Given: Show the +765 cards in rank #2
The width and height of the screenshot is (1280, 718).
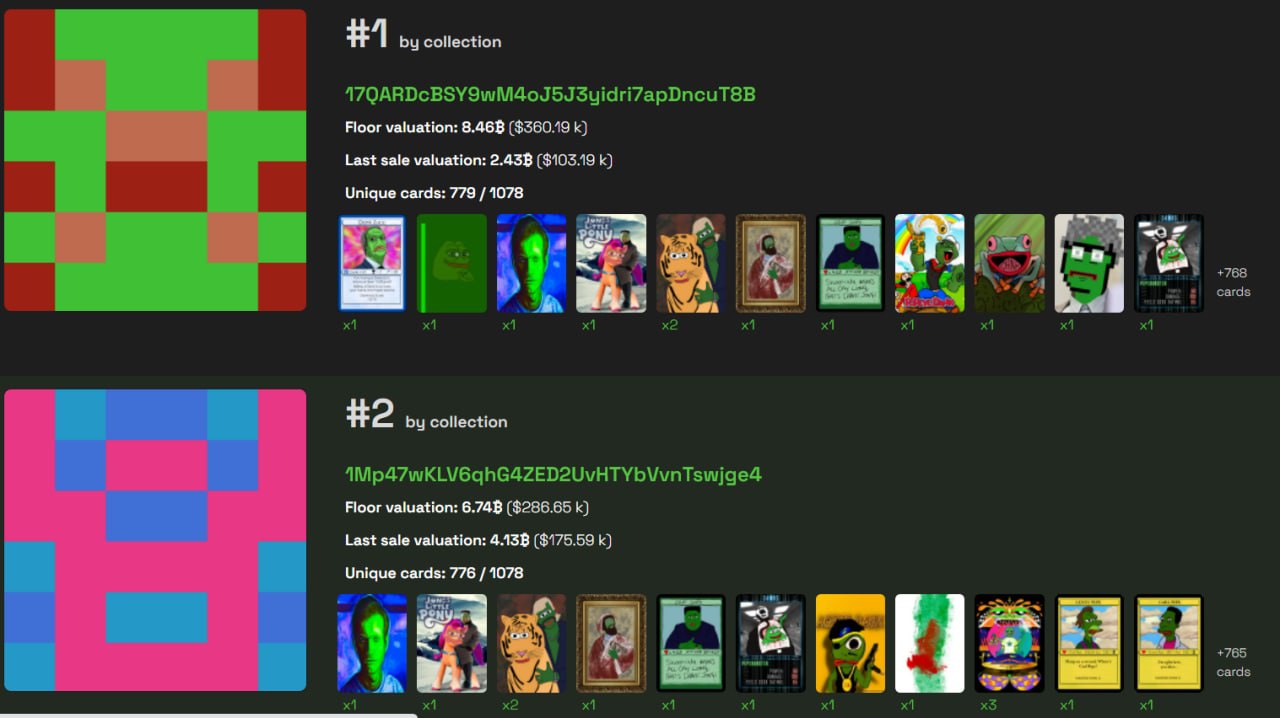Looking at the screenshot, I should point(1233,662).
